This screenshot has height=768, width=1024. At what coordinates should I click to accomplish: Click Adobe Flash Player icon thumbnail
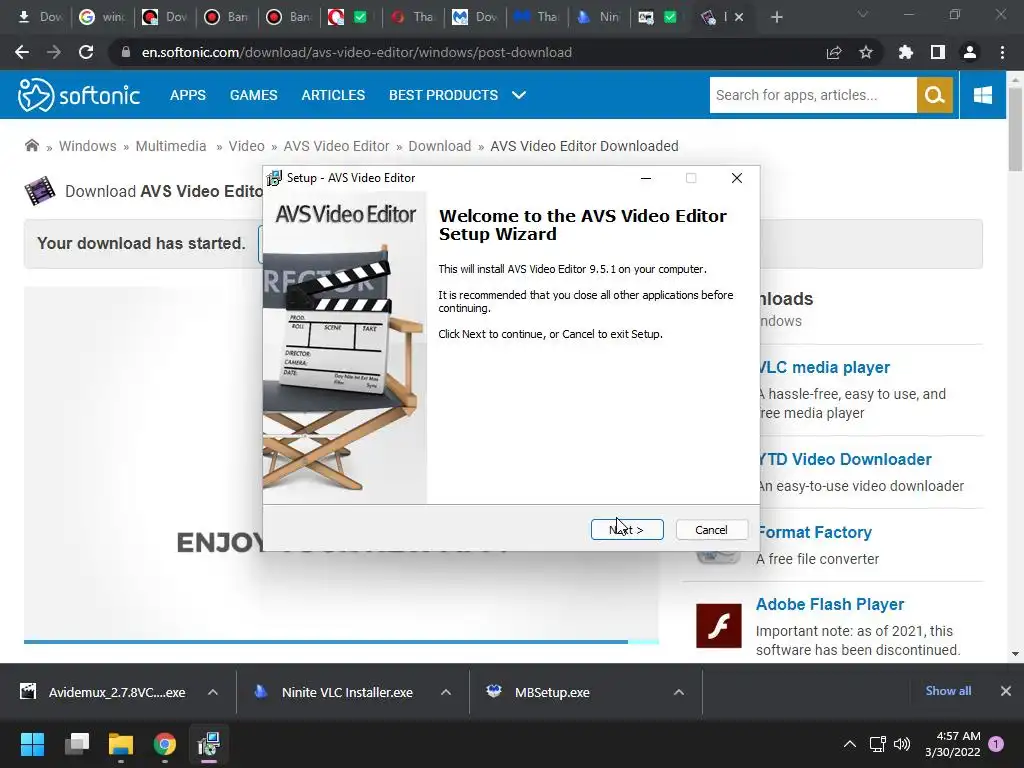pos(718,626)
